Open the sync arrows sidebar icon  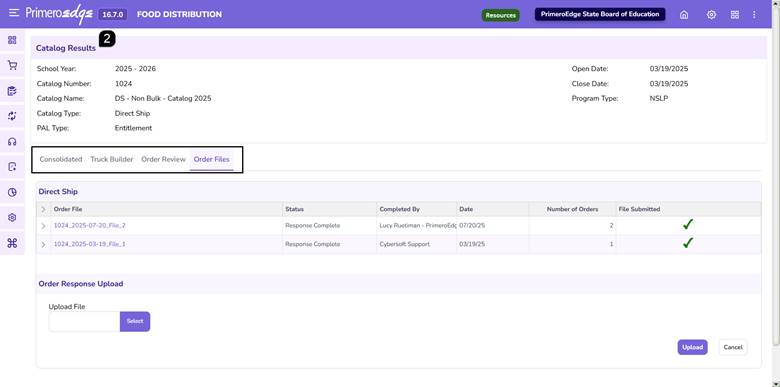(12, 116)
